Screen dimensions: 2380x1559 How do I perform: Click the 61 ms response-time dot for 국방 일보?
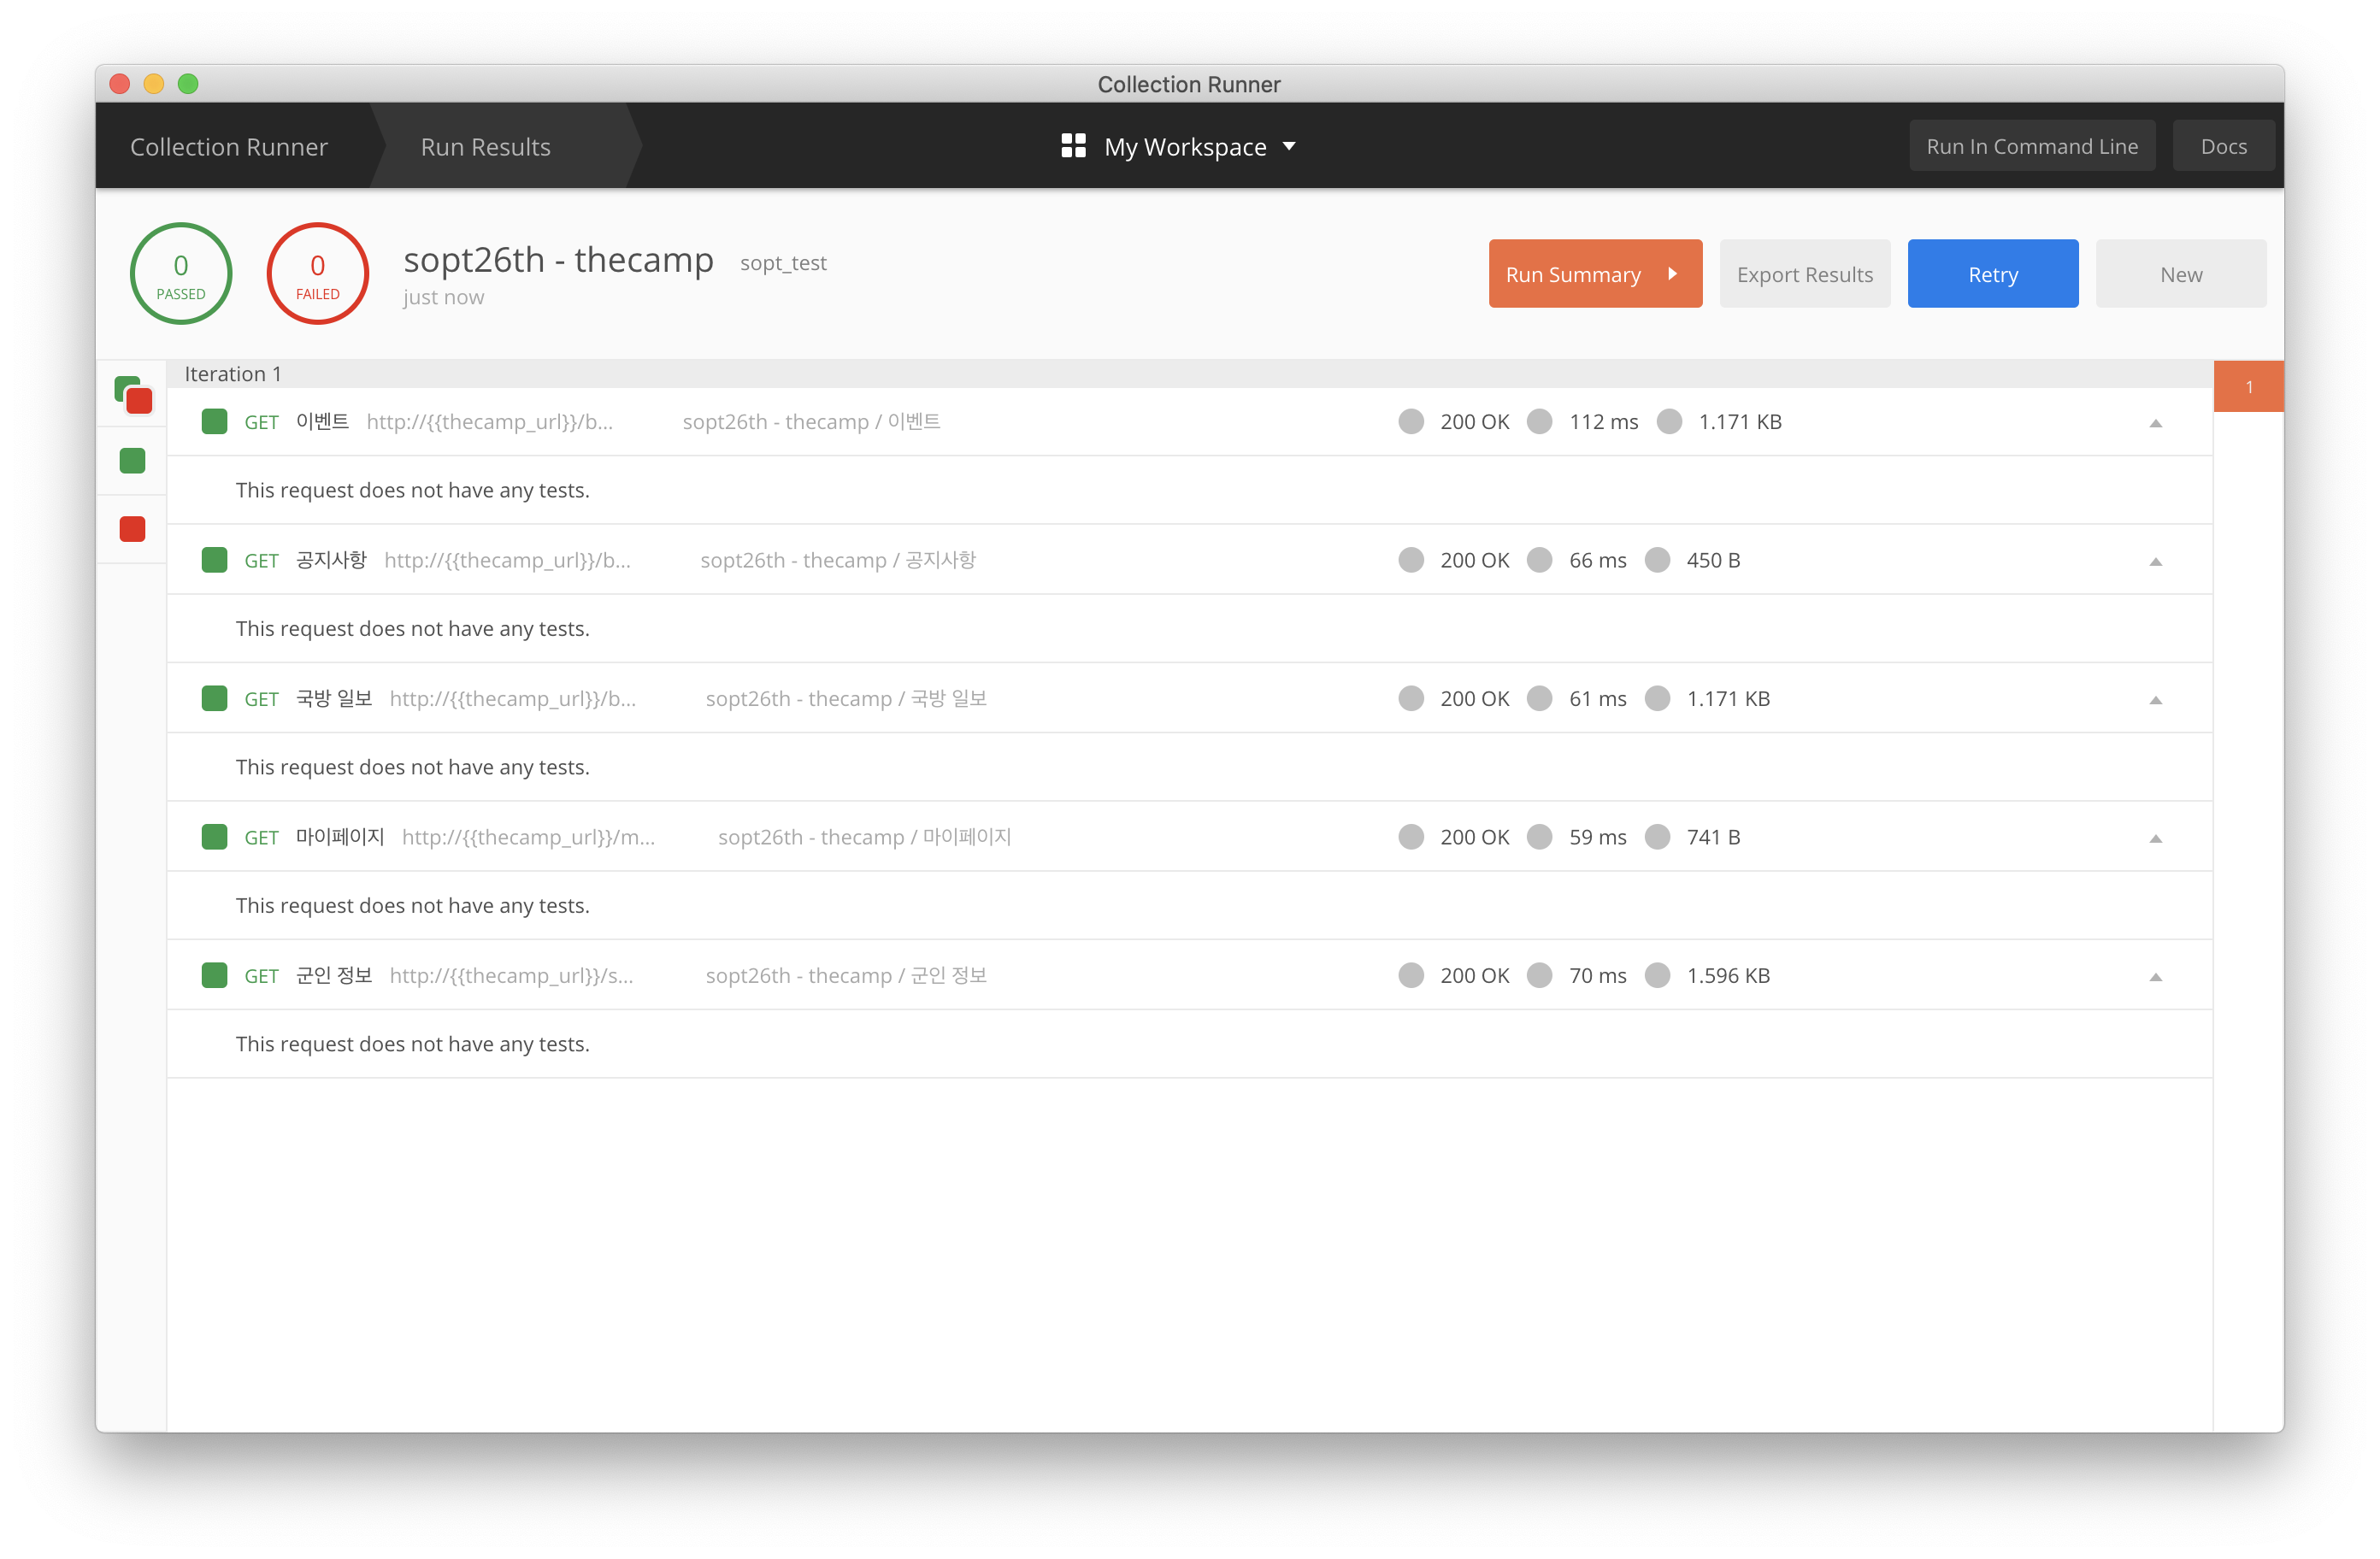point(1540,698)
